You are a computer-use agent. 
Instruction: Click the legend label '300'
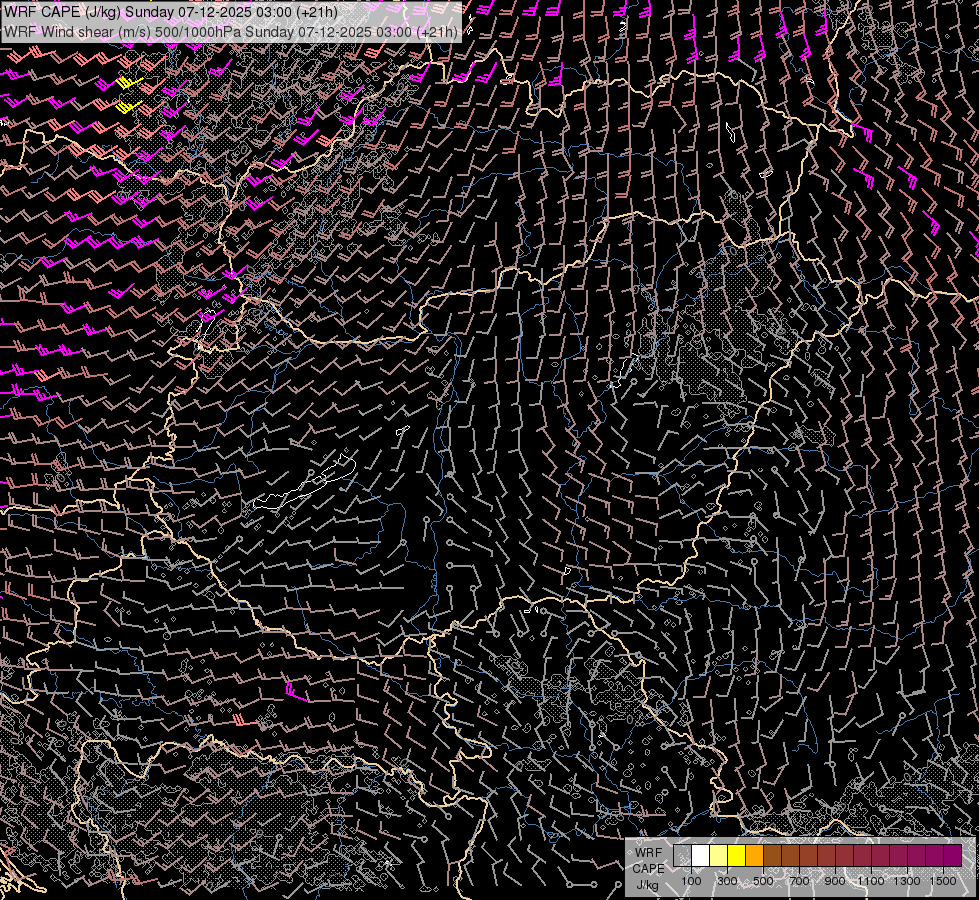(727, 881)
